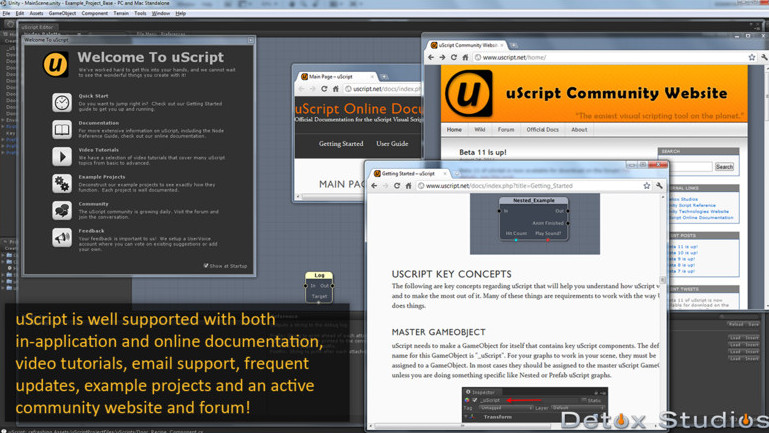Viewport: 769px width, 433px height.
Task: Click Getting Started vertical scrollbar handle
Action: point(663,280)
